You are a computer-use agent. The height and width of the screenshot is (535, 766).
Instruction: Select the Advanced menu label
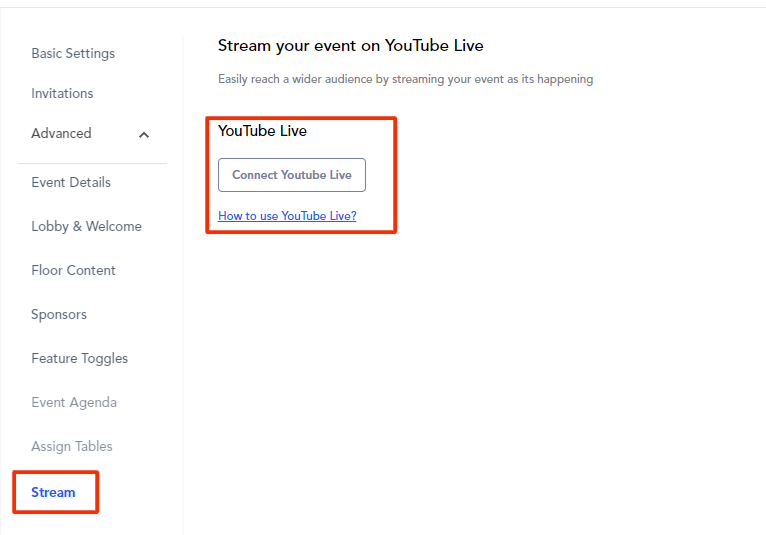(61, 133)
